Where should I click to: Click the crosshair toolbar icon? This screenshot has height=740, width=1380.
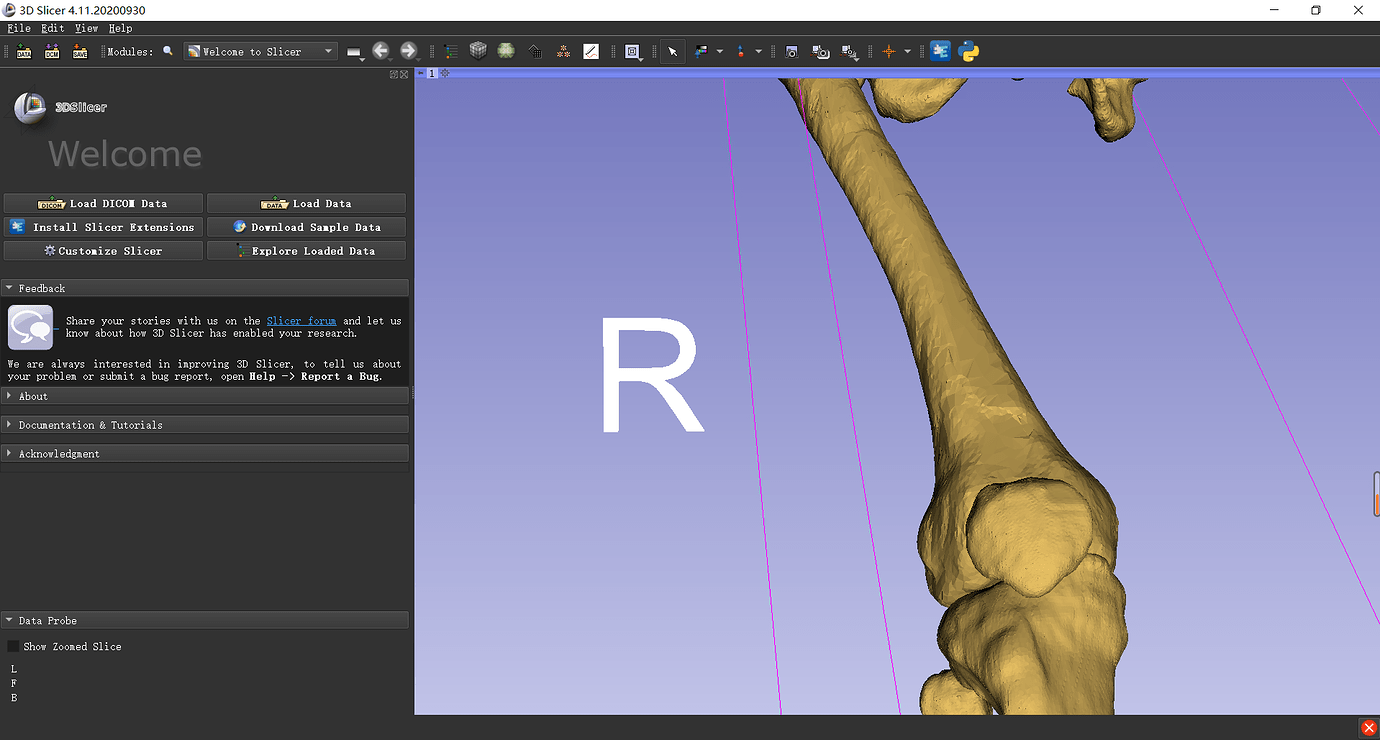tap(888, 51)
